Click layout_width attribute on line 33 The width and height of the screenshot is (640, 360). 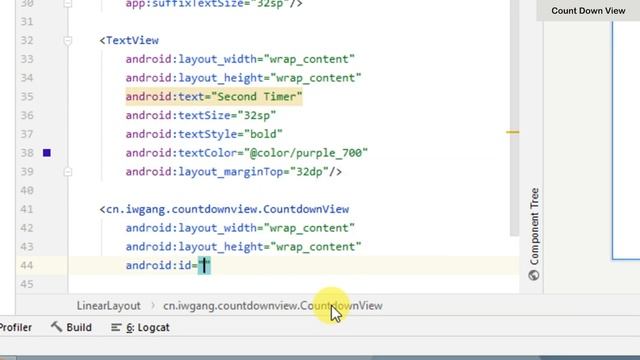(240, 59)
